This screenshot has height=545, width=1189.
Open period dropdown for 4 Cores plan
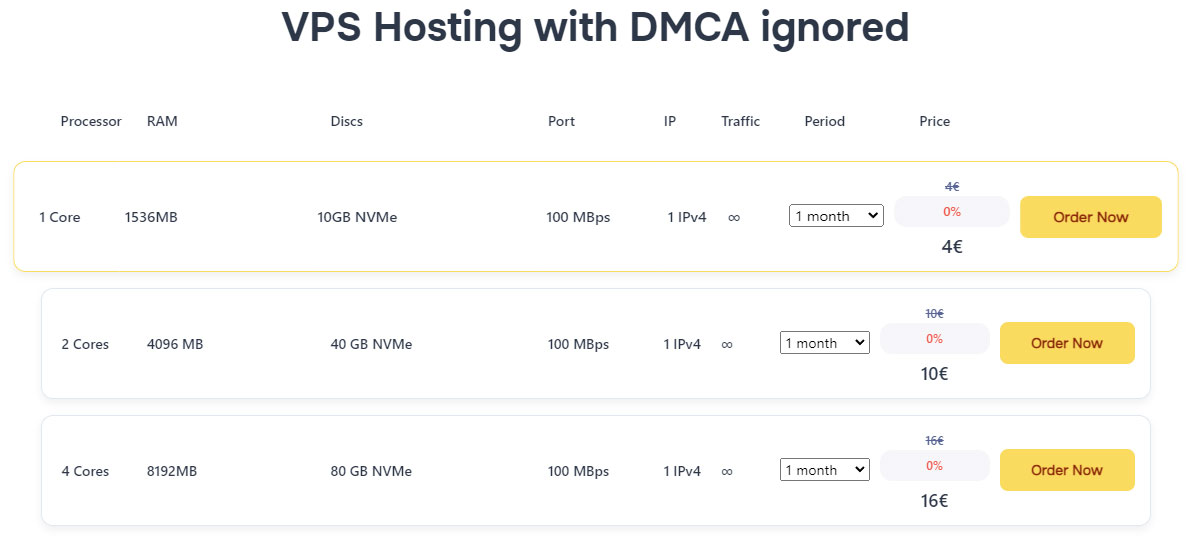(825, 470)
